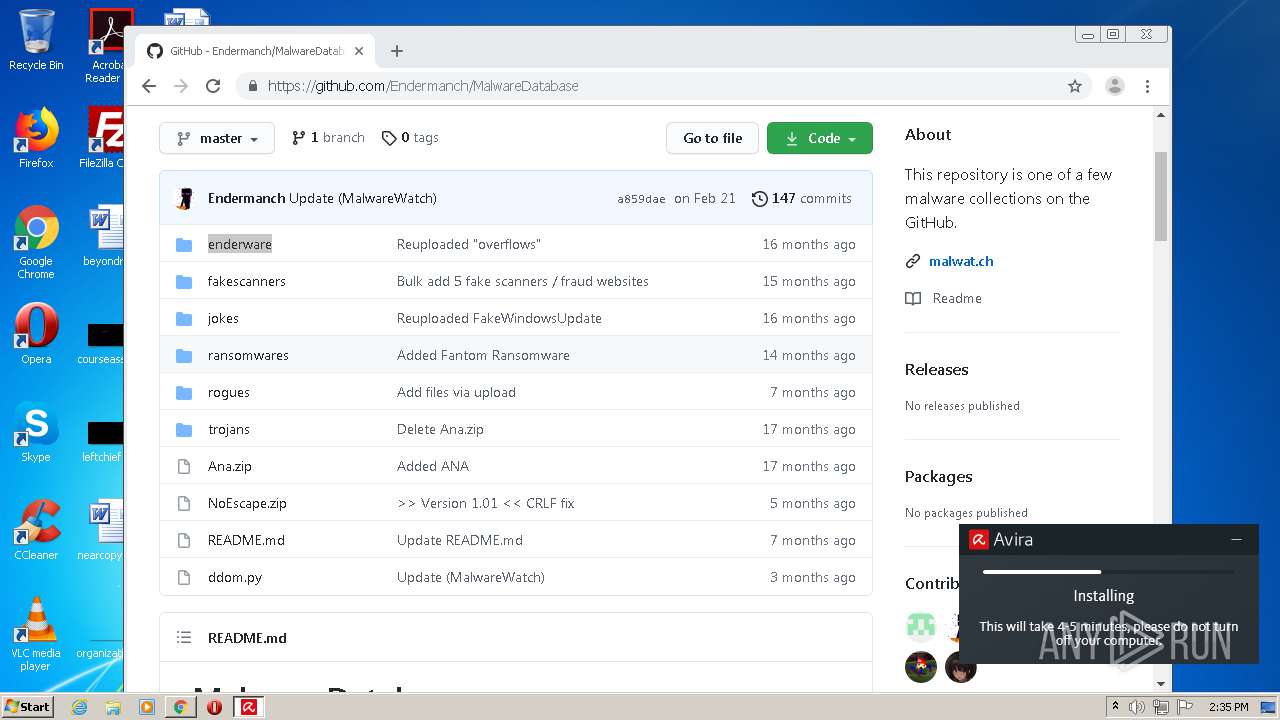Open the Packages section heading
Viewport: 1280px width, 720px height.
pyautogui.click(x=938, y=476)
